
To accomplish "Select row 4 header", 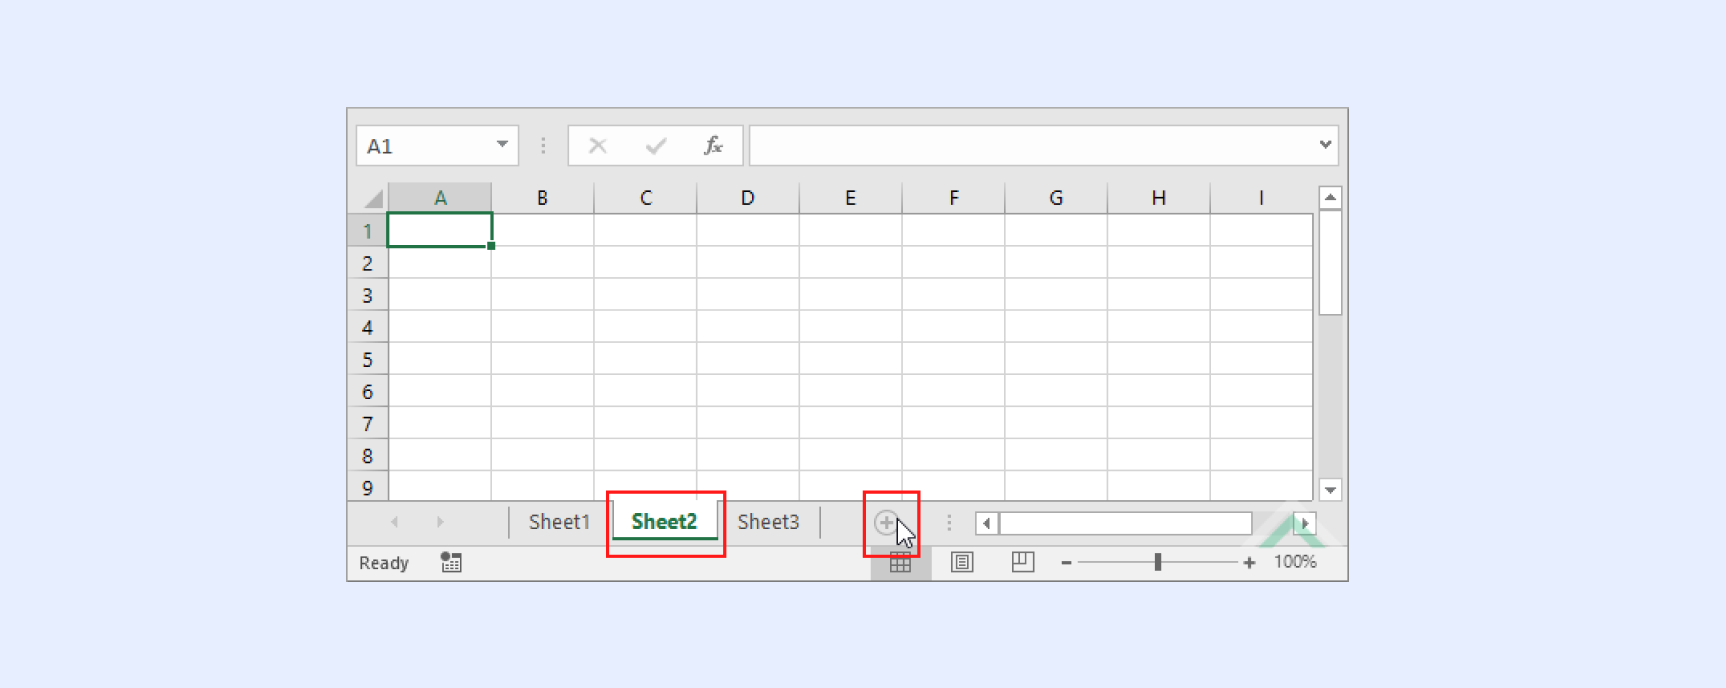I will [367, 327].
